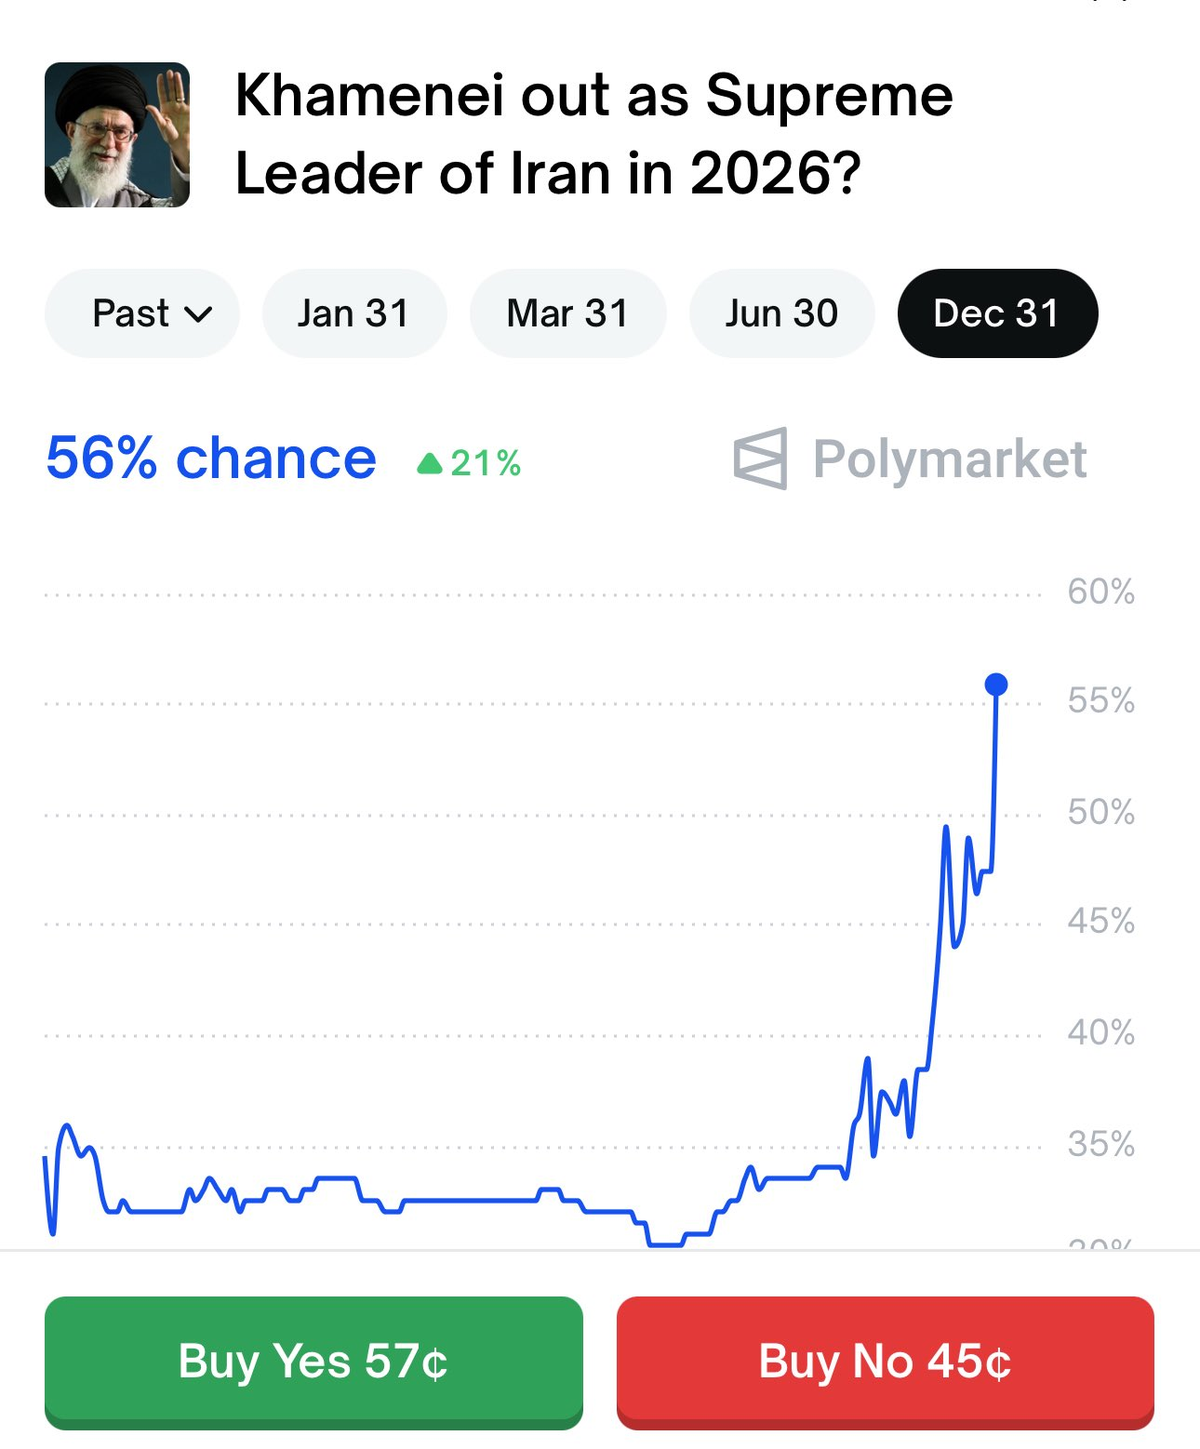Open the Past time range dropdown
Image resolution: width=1200 pixels, height=1449 pixels.
tap(141, 313)
